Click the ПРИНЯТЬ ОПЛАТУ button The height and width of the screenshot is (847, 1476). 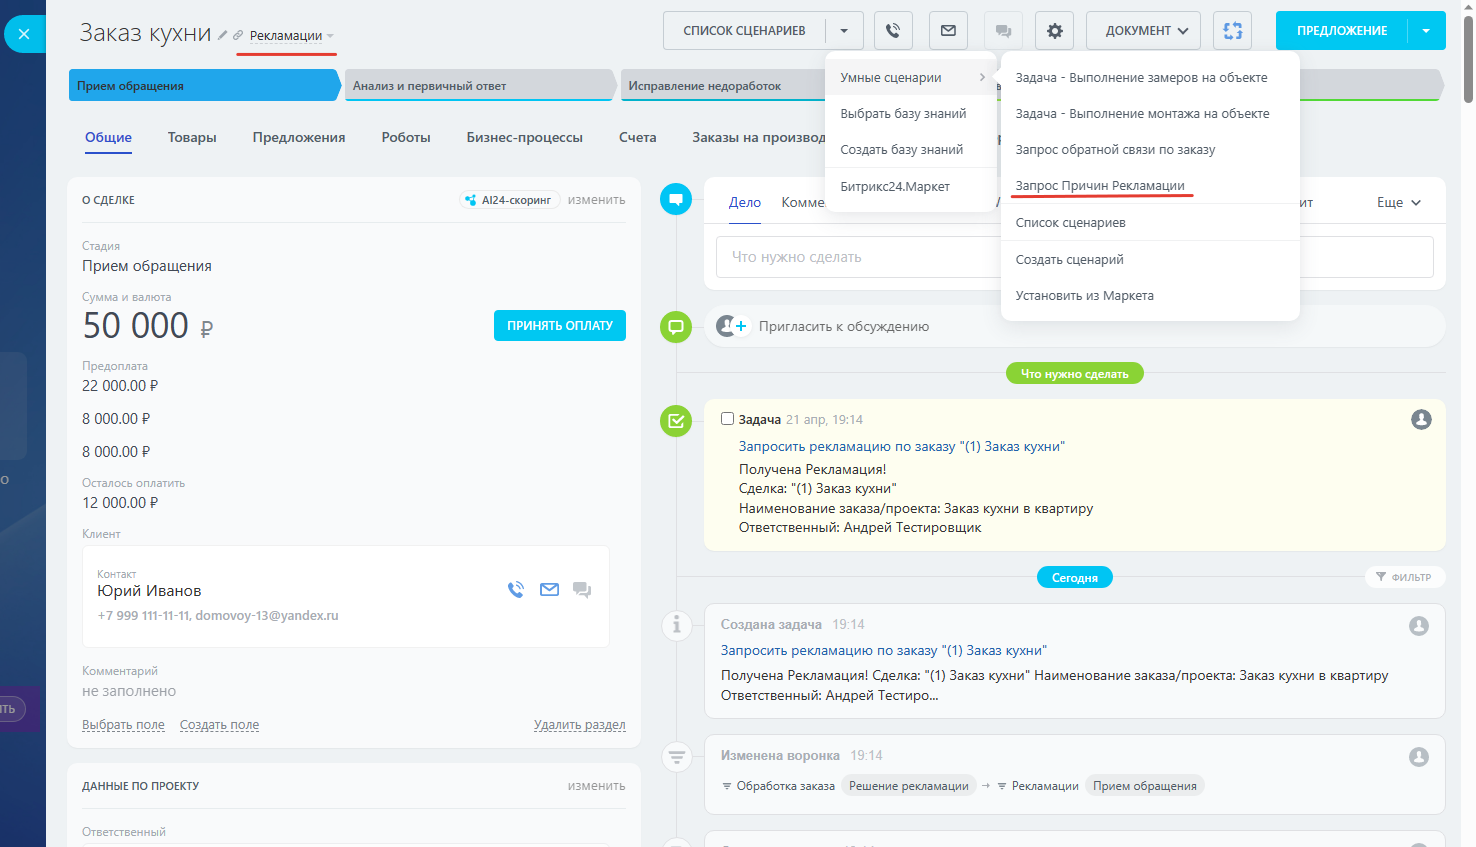[x=559, y=326]
